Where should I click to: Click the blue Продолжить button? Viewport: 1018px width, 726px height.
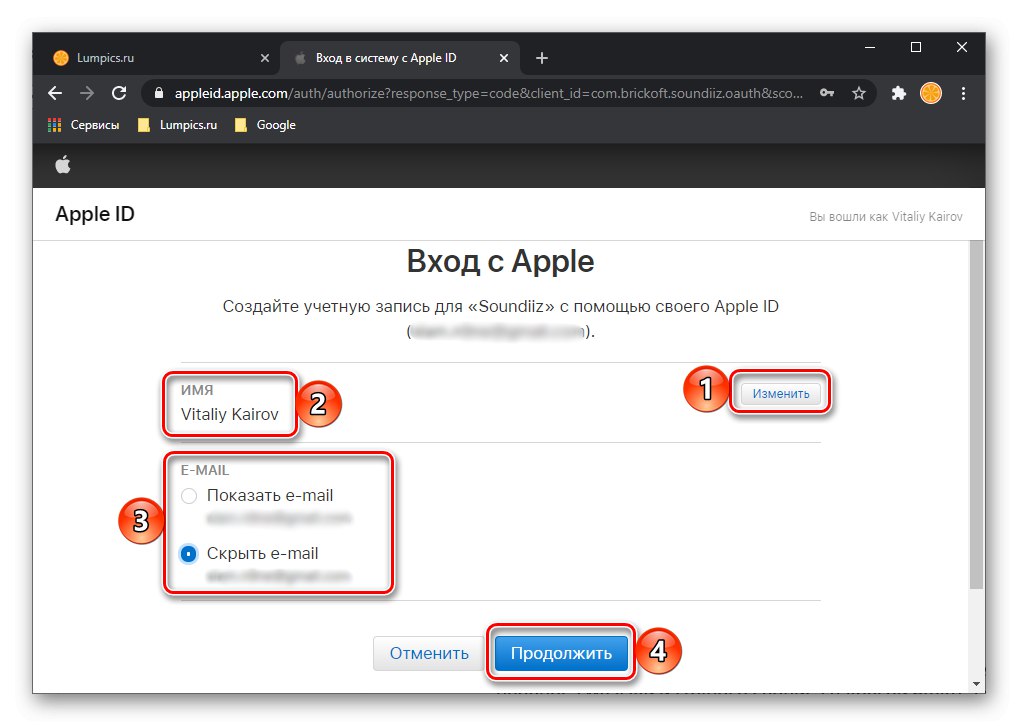[x=562, y=653]
